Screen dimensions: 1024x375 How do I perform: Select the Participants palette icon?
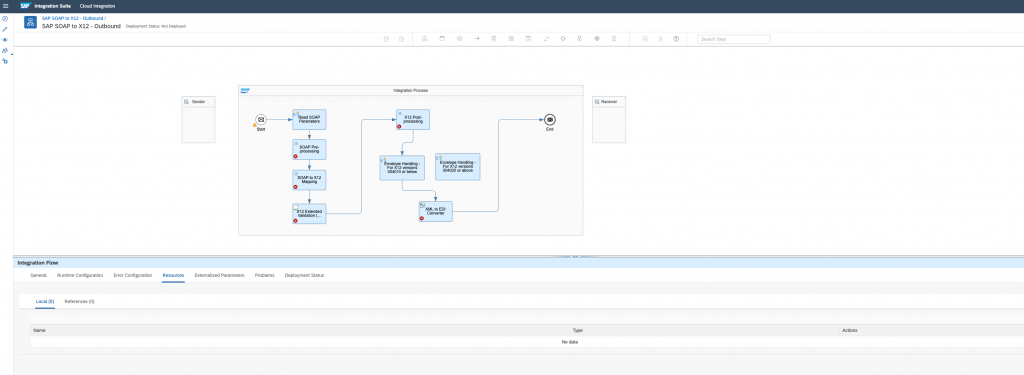(x=424, y=39)
